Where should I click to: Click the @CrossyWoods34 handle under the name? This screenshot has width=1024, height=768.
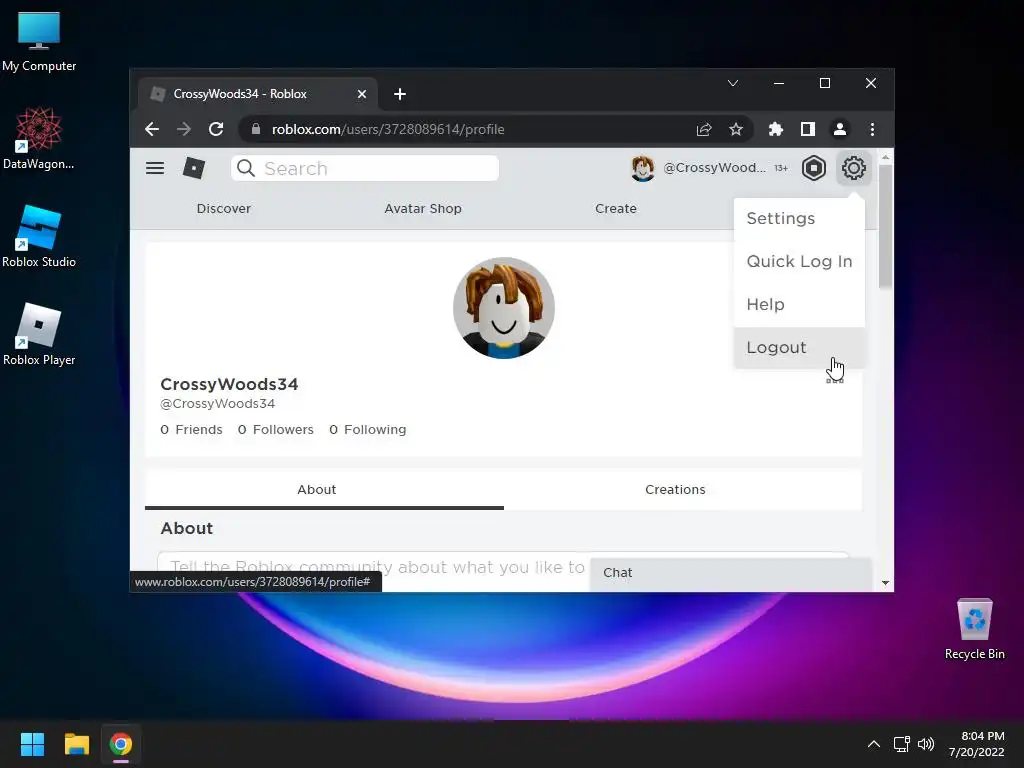[x=217, y=404]
